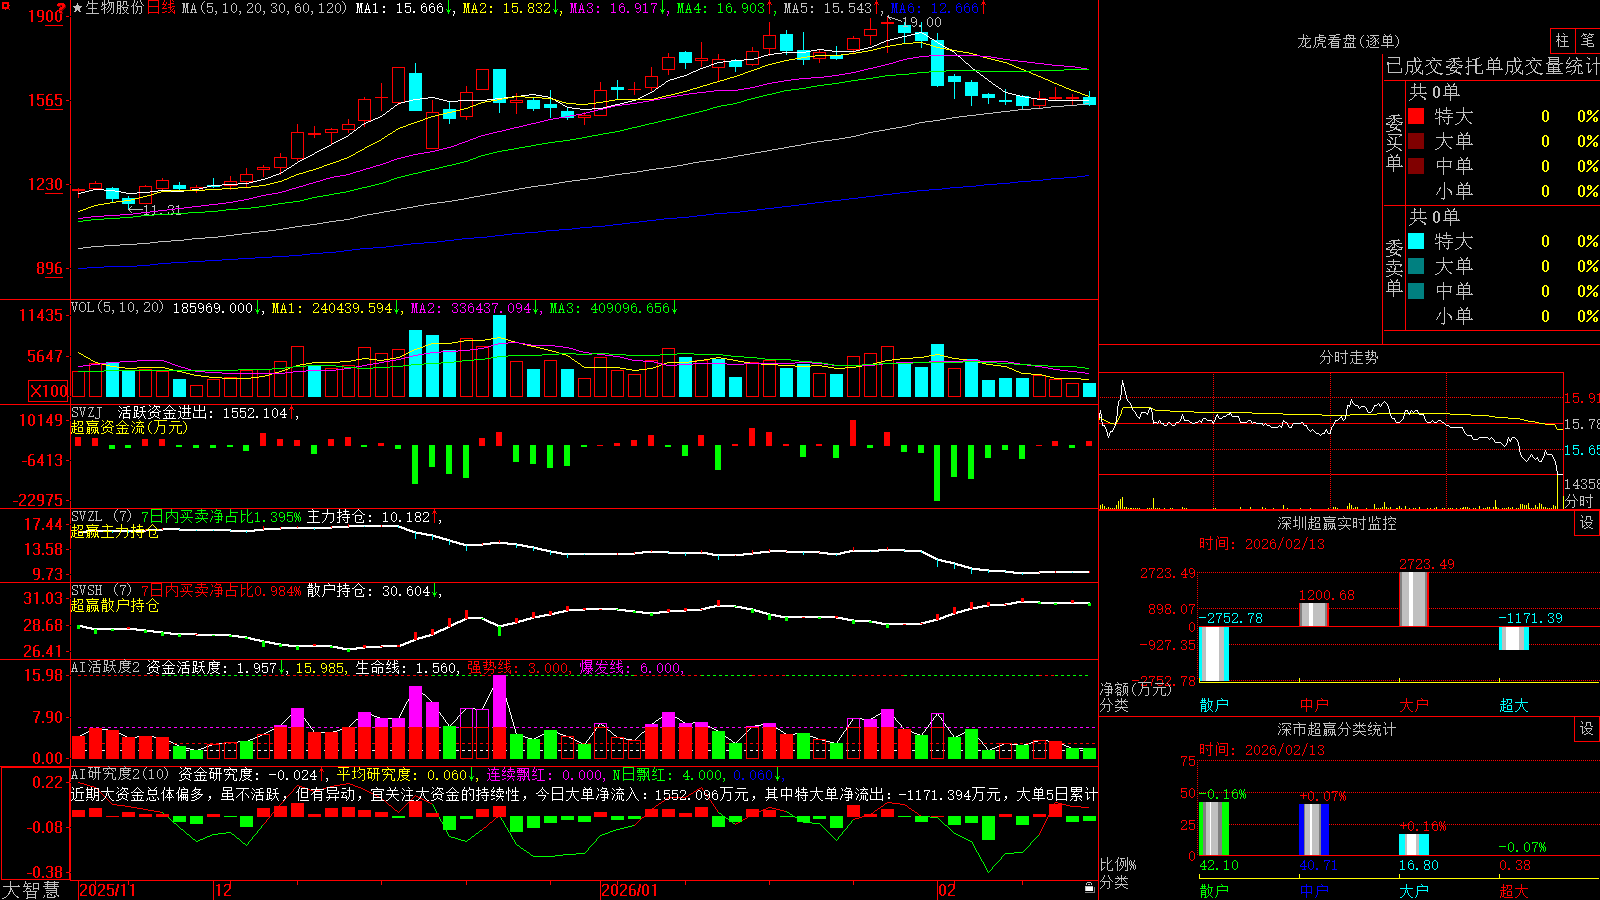
Task: Click the 大智慧 logo in bottom-left corner
Action: tap(31, 890)
